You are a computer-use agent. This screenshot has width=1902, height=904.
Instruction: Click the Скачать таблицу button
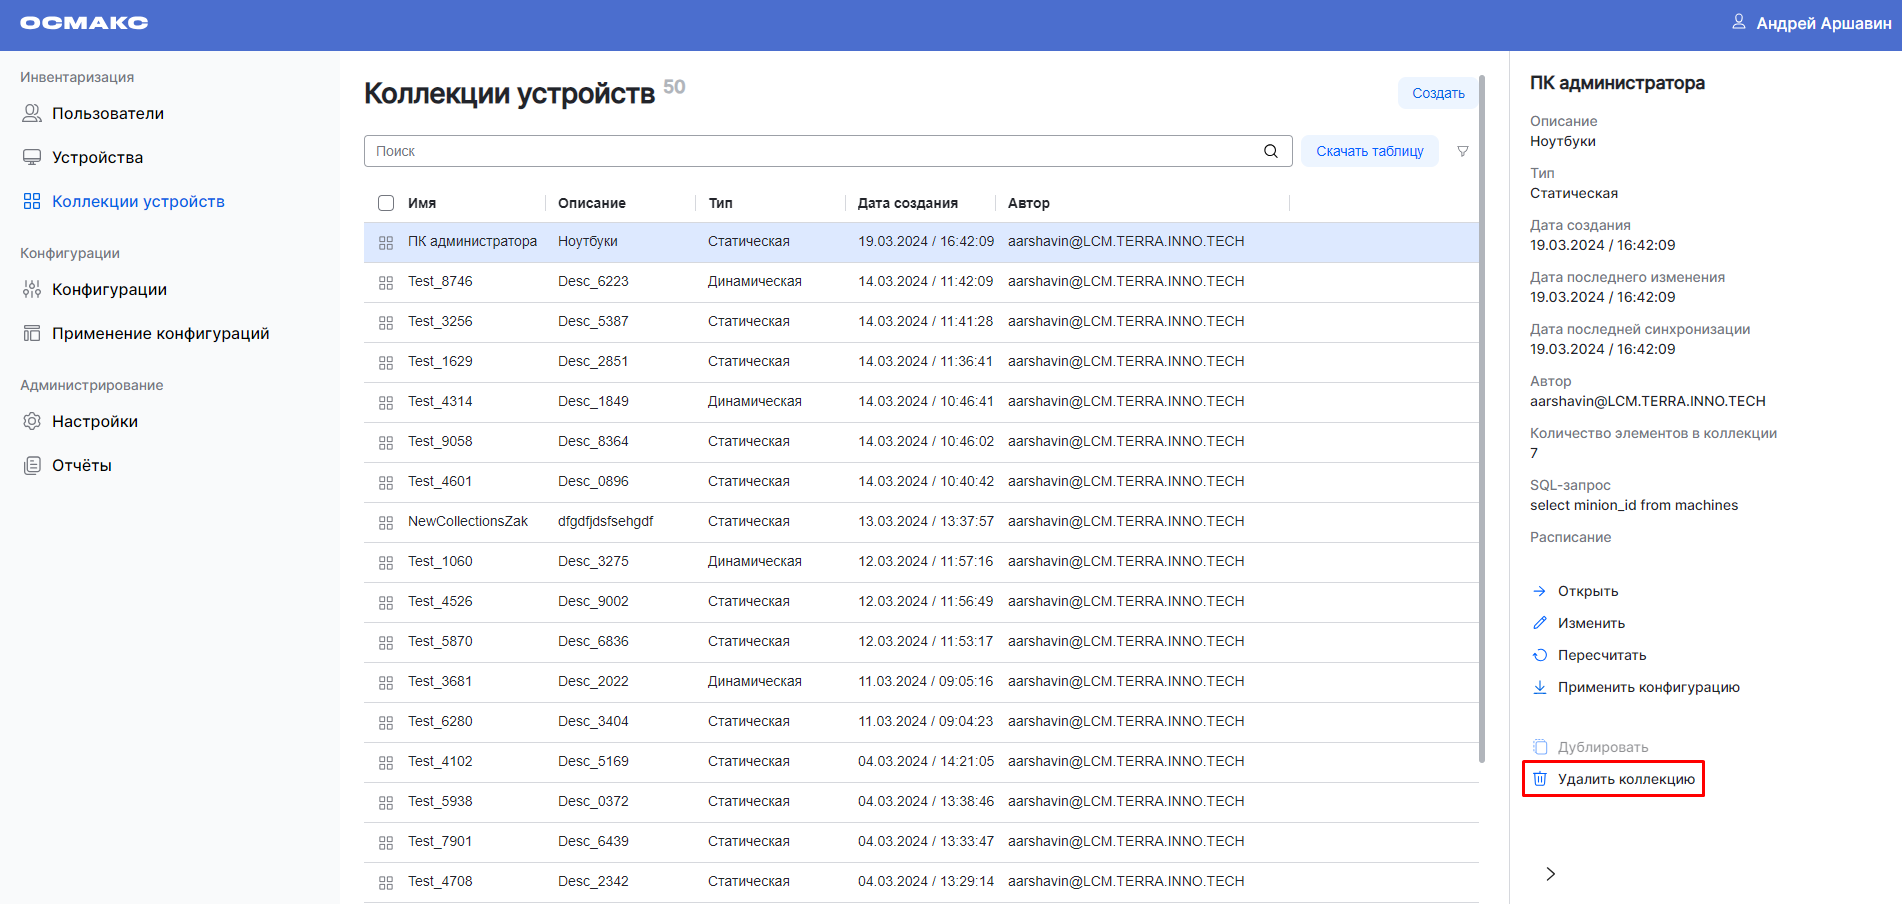(1369, 151)
